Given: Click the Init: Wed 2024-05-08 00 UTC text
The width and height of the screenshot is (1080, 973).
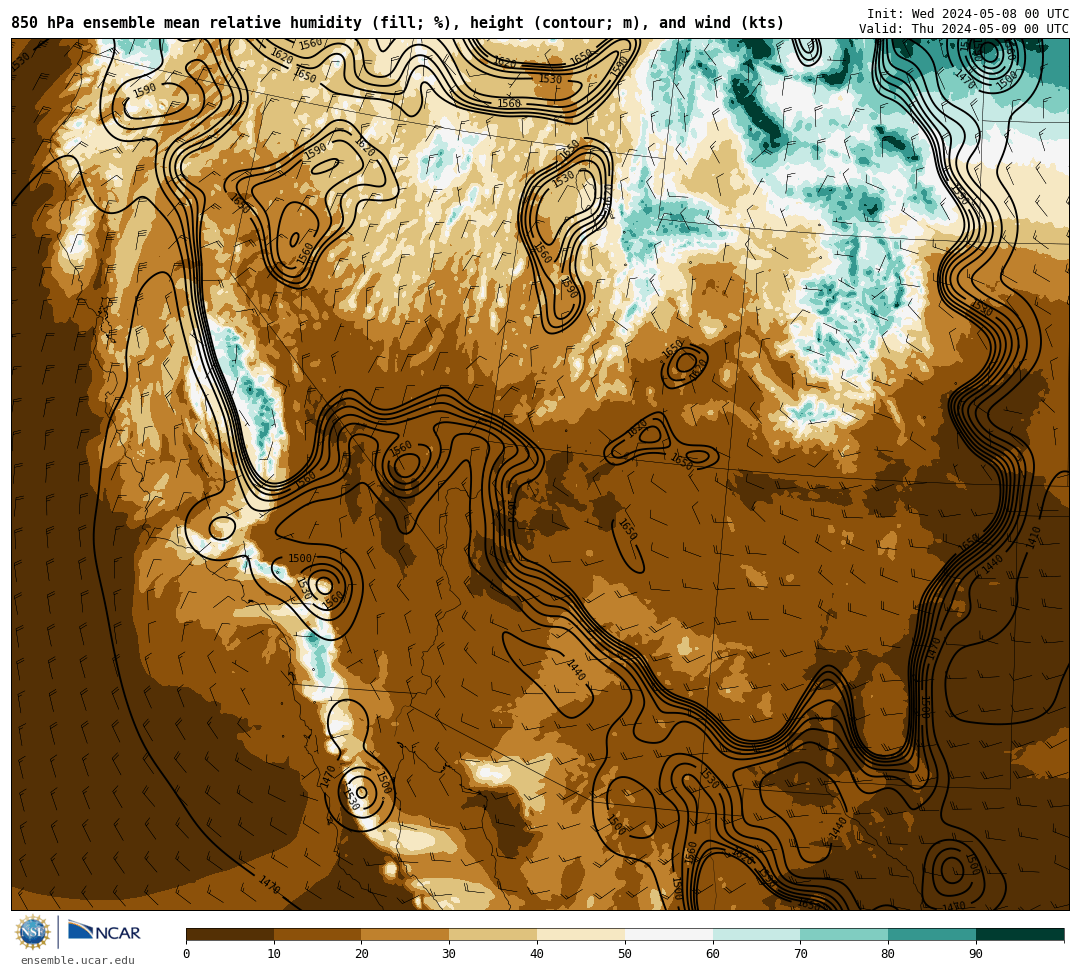Looking at the screenshot, I should (968, 13).
